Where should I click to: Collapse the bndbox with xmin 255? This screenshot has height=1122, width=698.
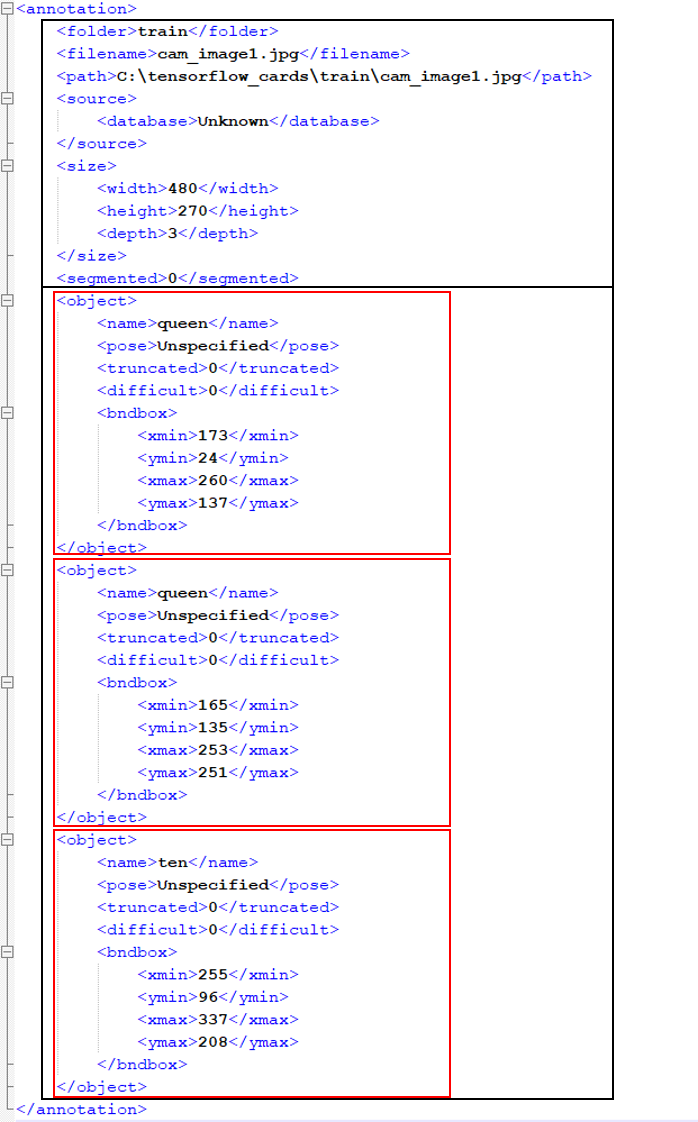point(7,952)
